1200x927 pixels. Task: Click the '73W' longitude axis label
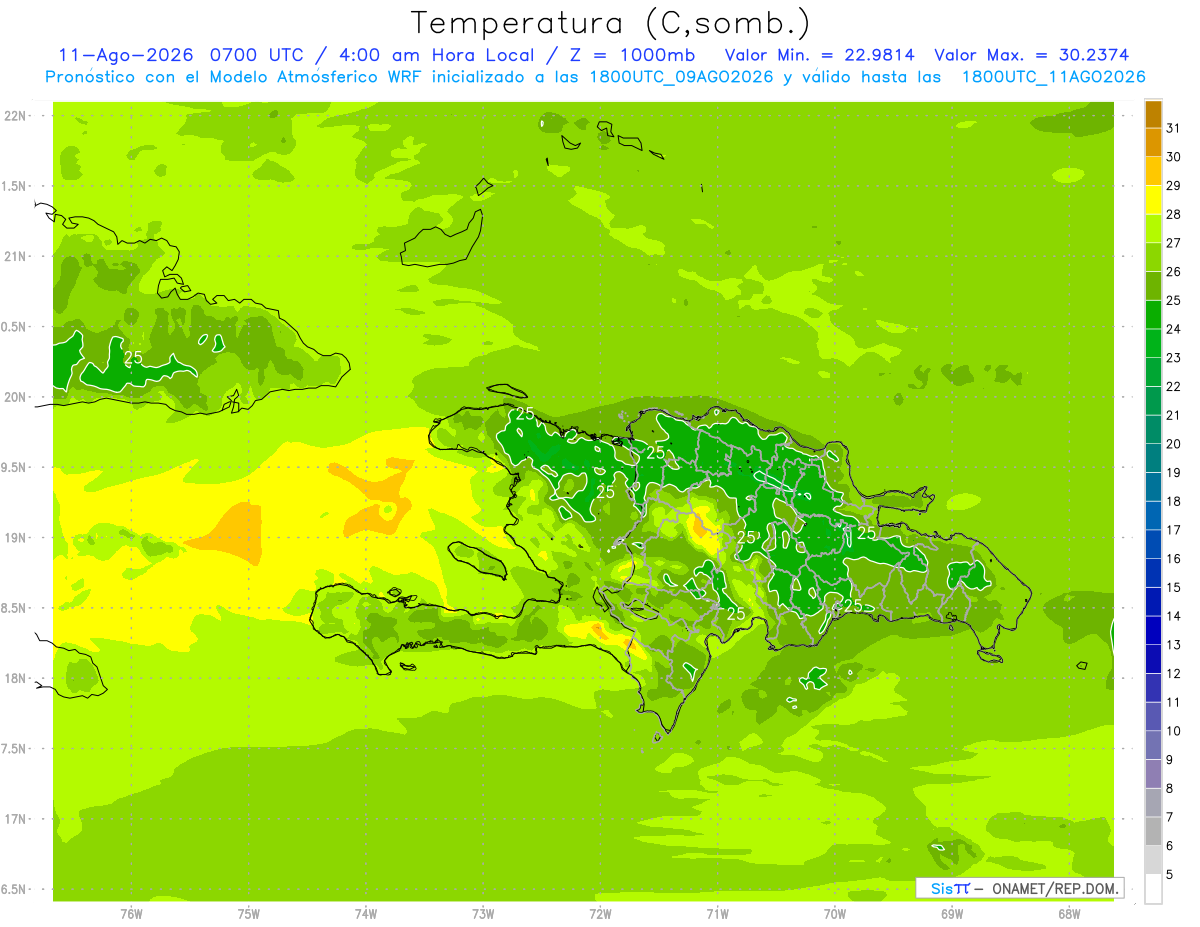pyautogui.click(x=483, y=914)
